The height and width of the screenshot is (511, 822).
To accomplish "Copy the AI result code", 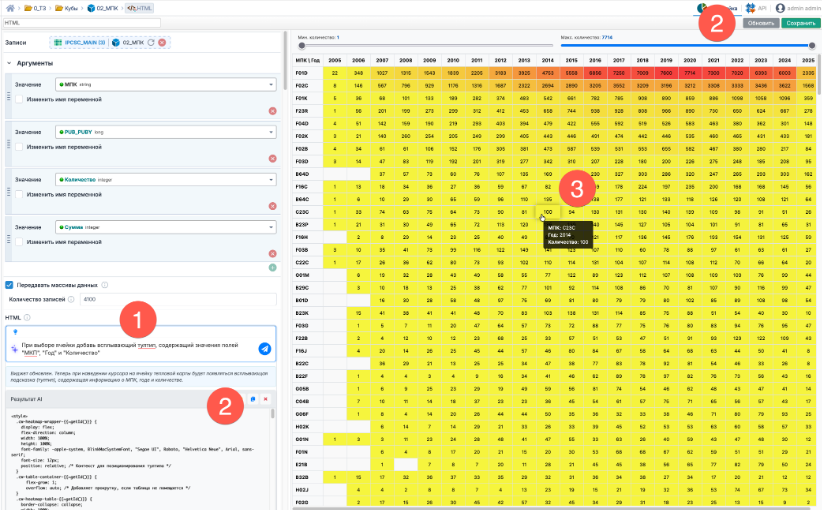I will (253, 399).
